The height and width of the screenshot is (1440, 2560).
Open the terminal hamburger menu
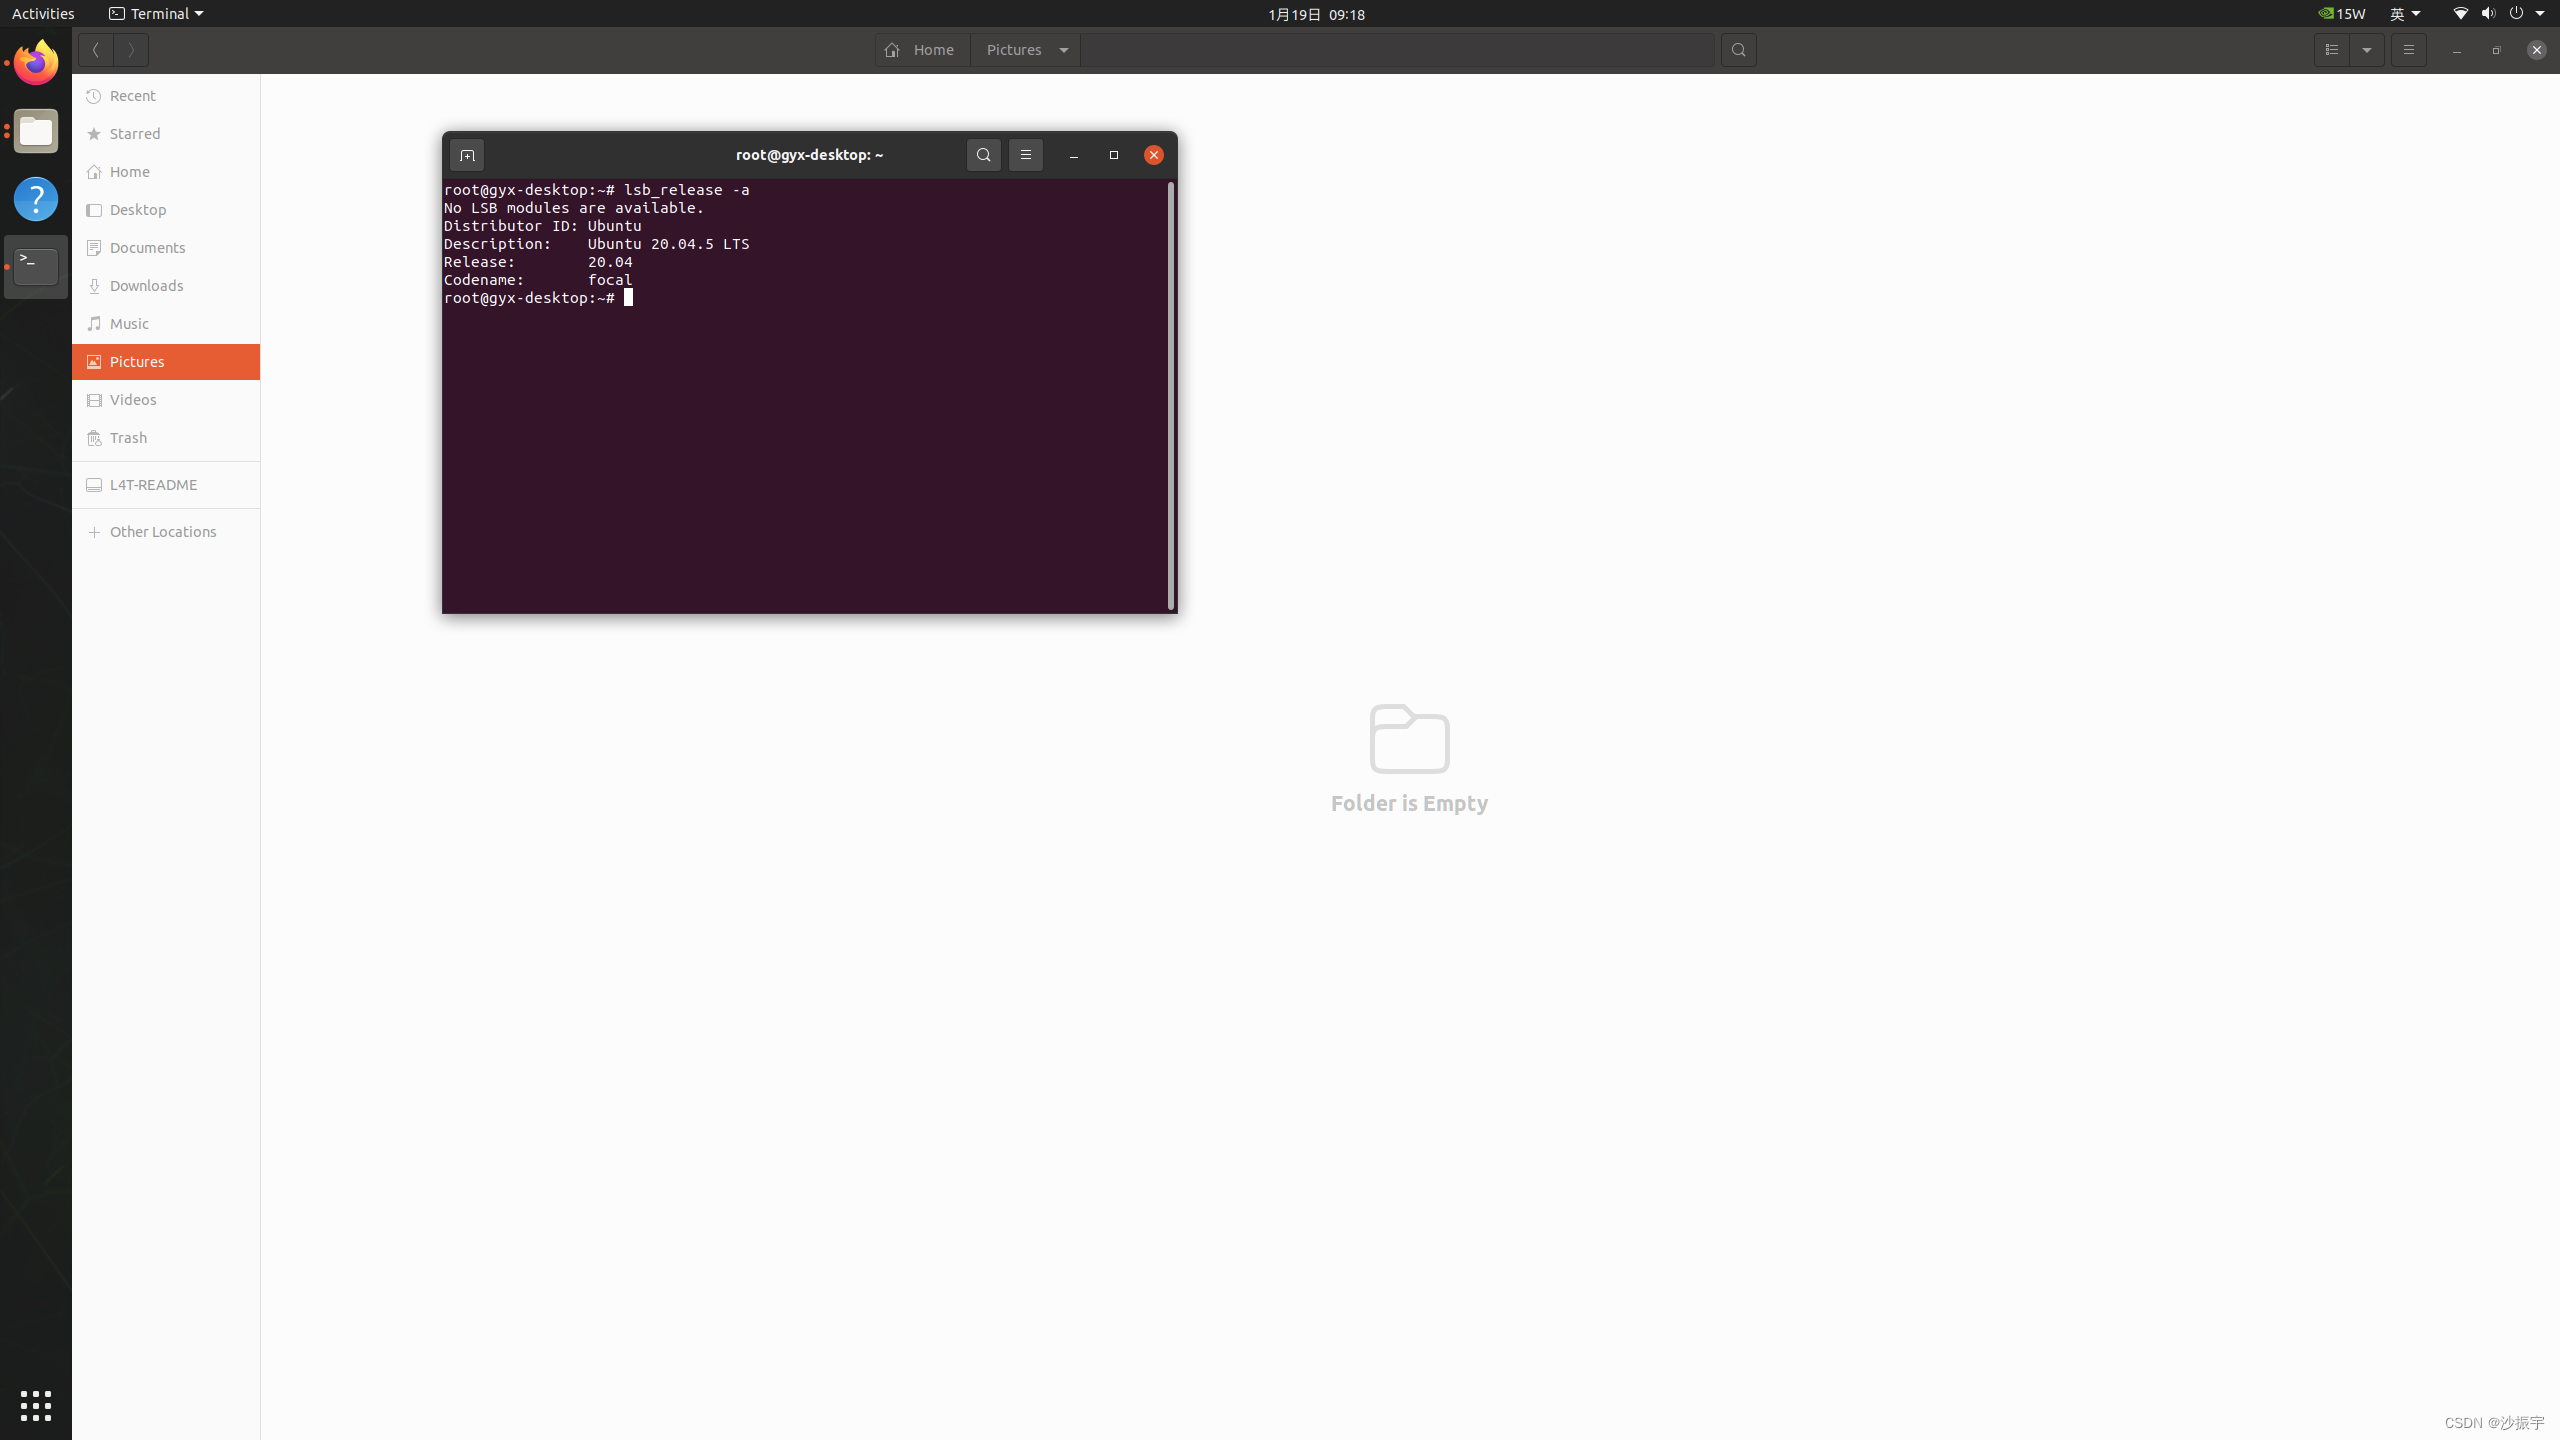click(x=1025, y=155)
